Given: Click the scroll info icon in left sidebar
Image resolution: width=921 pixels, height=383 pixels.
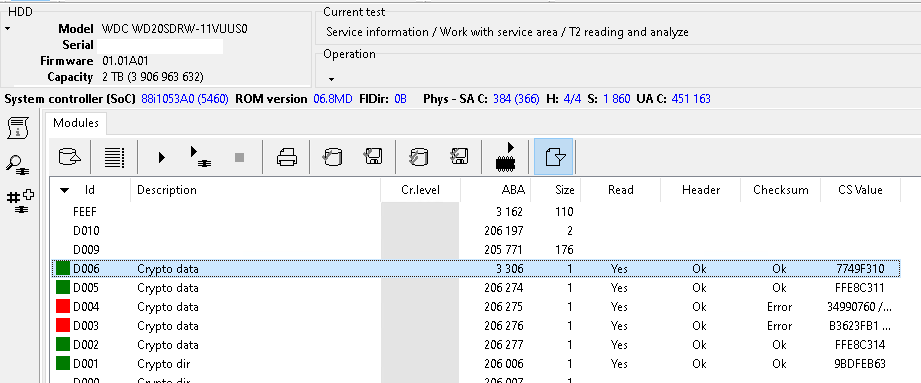Looking at the screenshot, I should 18,127.
